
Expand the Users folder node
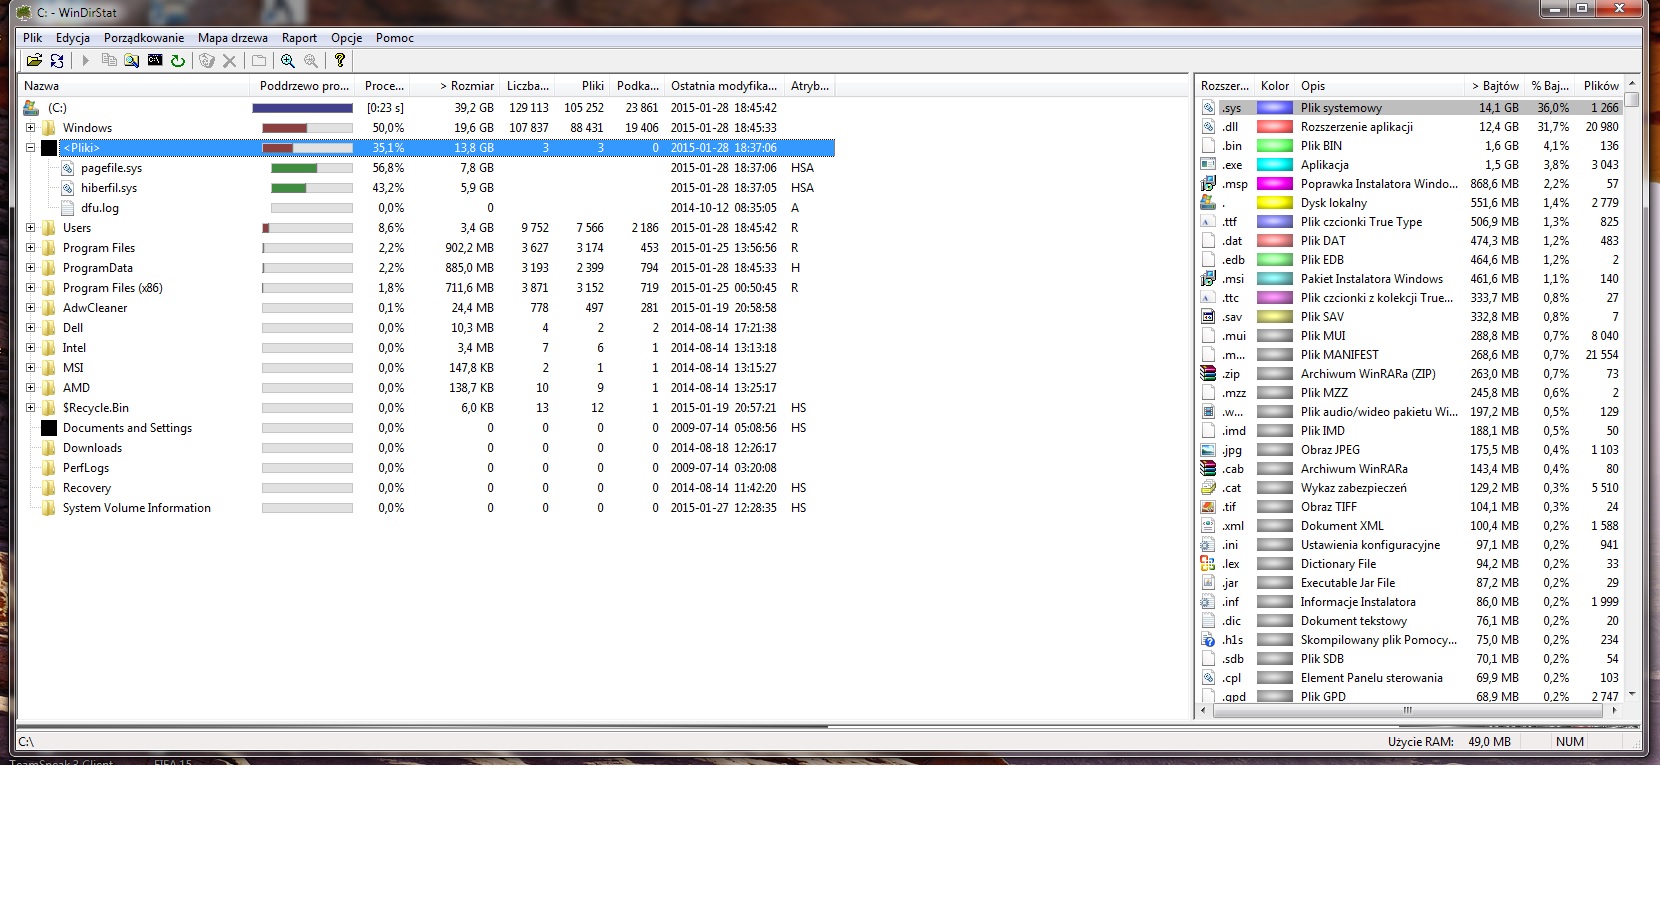[30, 228]
